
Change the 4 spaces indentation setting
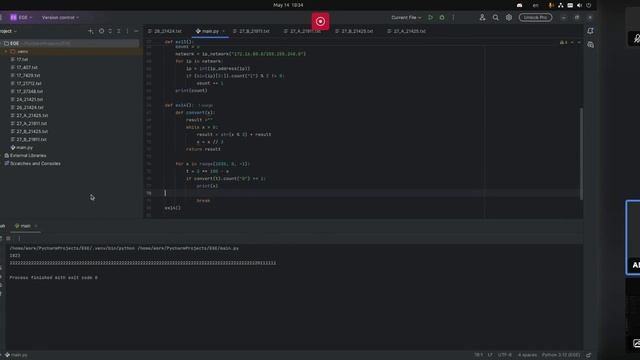[527, 355]
